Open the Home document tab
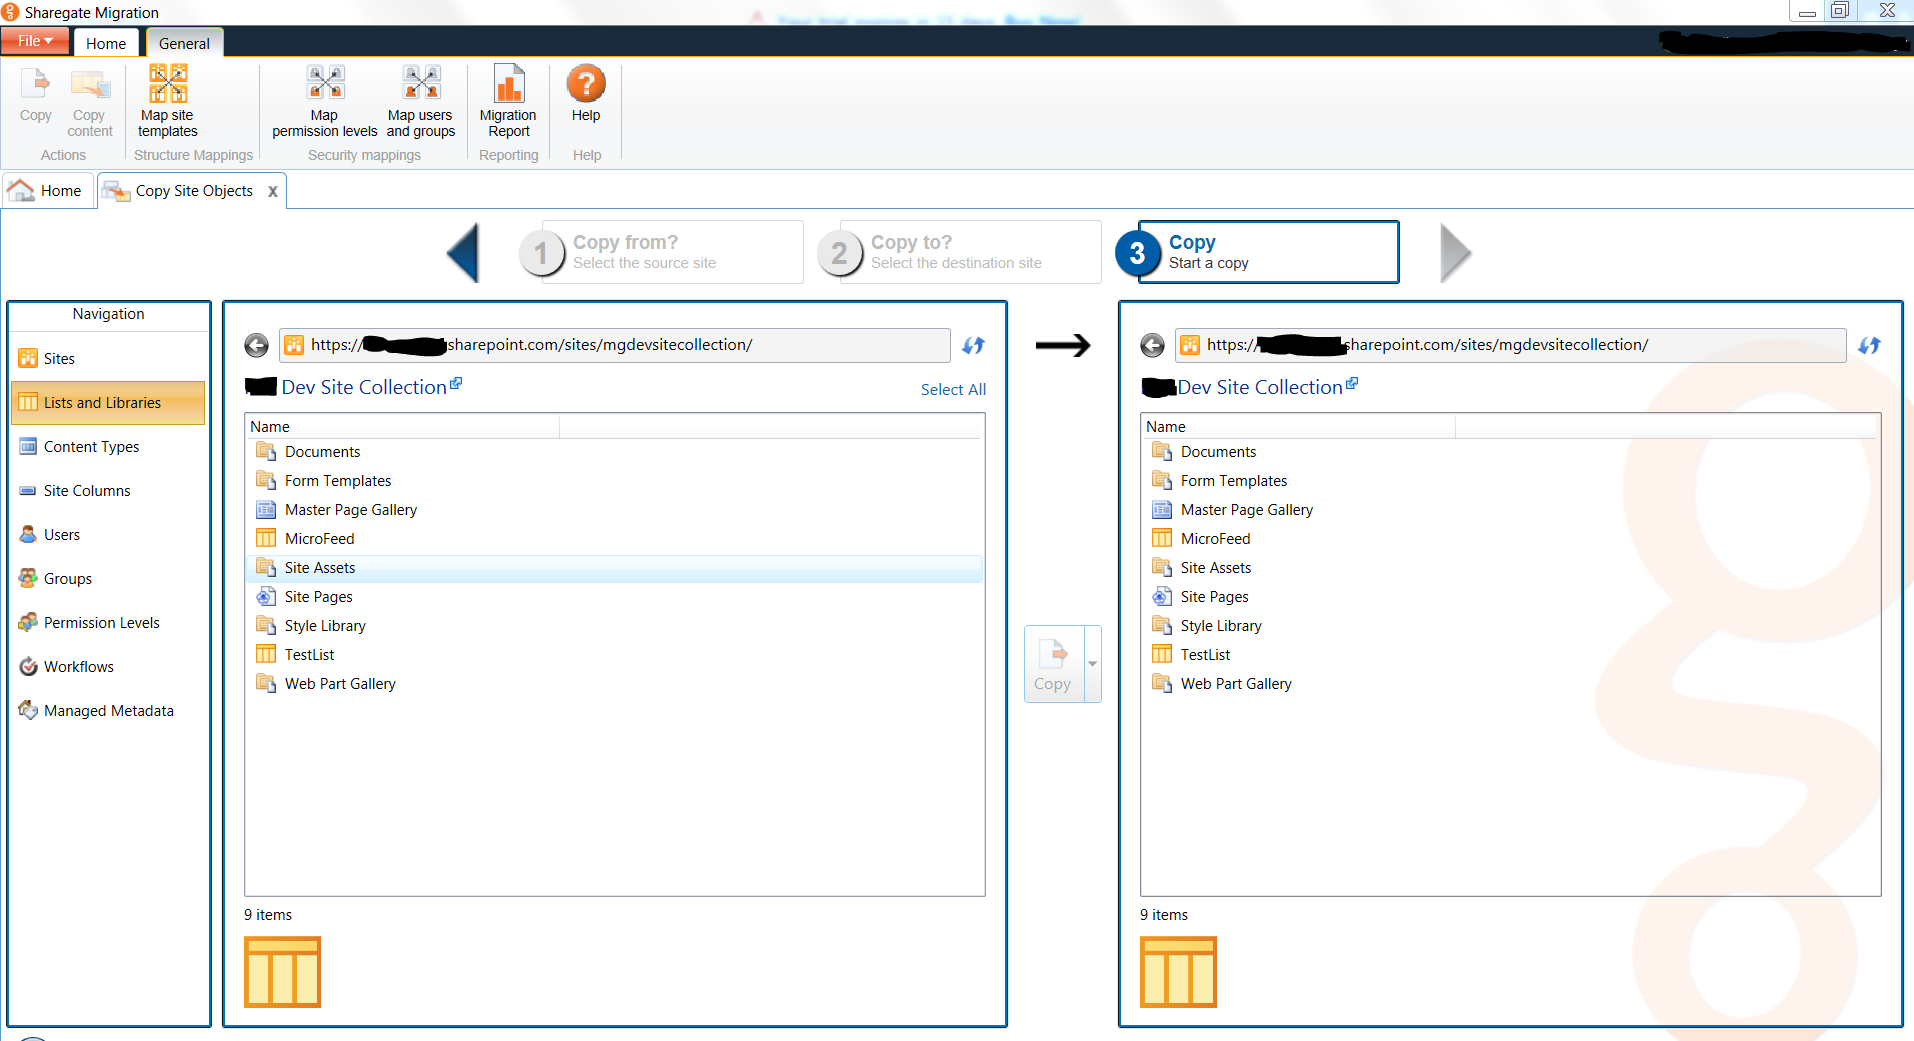1914x1041 pixels. tap(48, 191)
